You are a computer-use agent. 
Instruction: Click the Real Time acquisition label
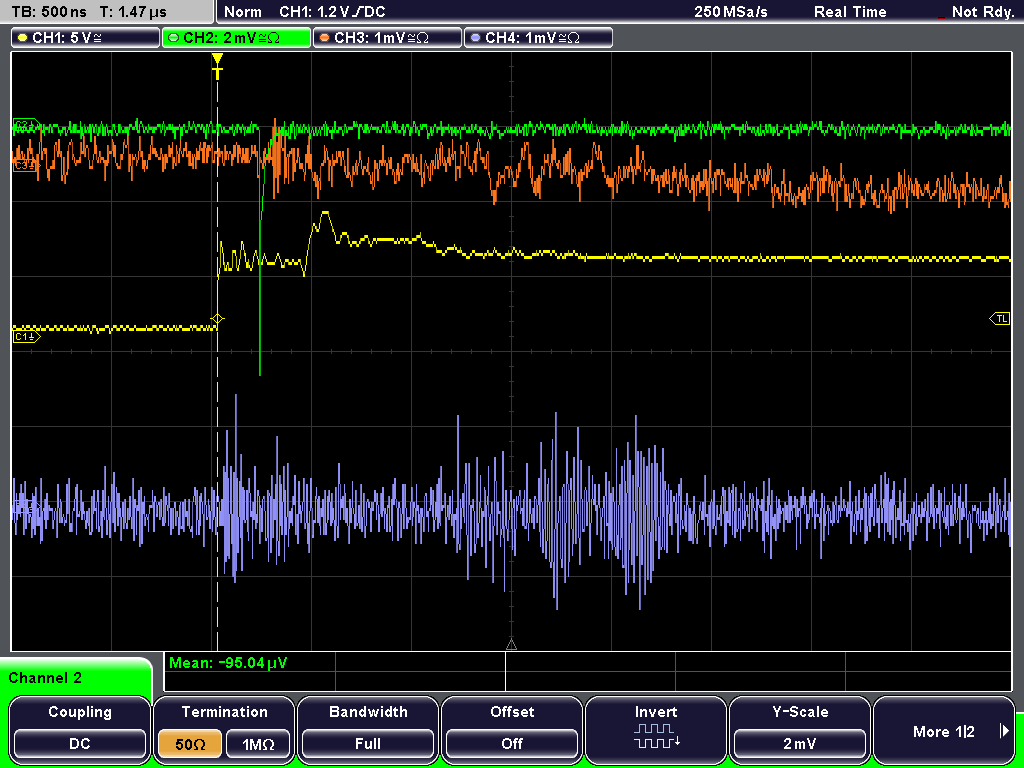(x=850, y=12)
